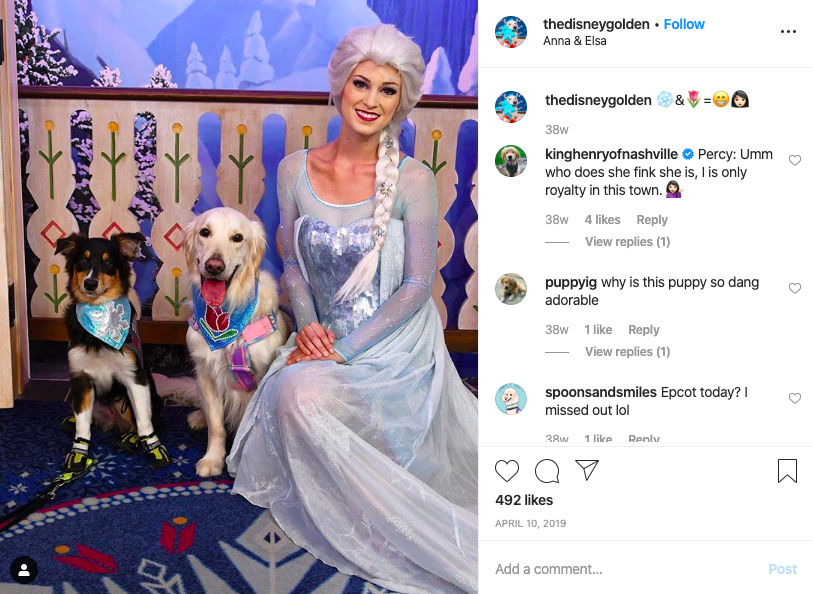The image size is (813, 594).
Task: Follow thedisneygolden account
Action: point(684,24)
